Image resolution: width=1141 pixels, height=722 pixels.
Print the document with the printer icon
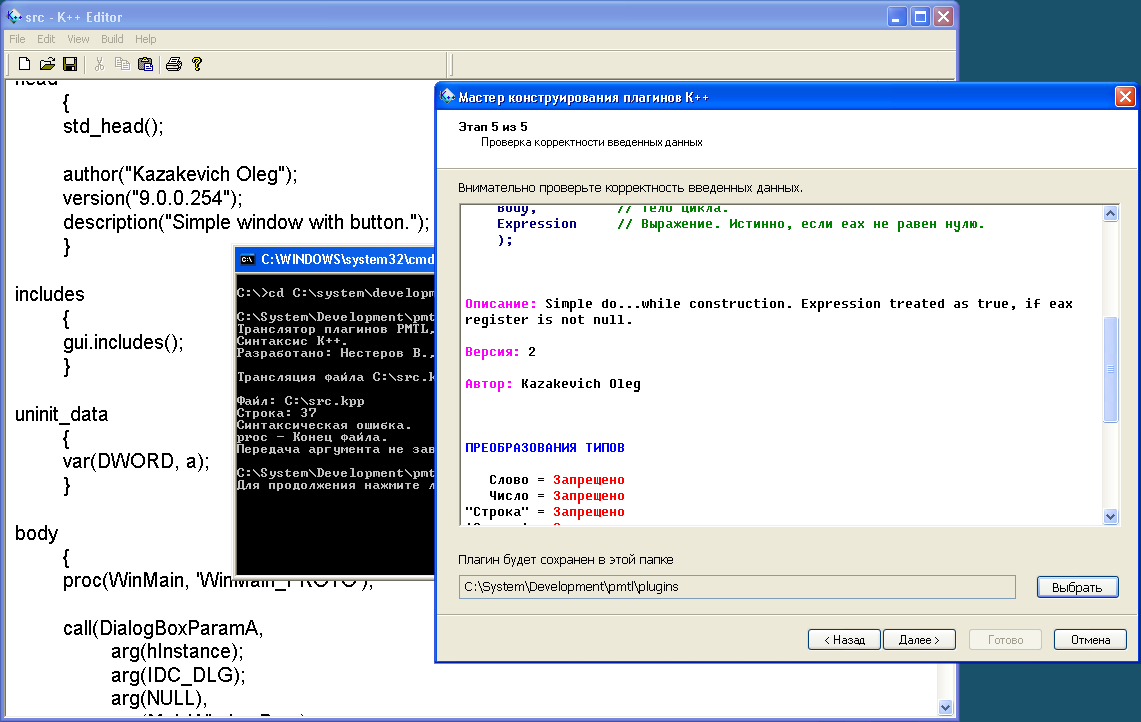click(174, 64)
